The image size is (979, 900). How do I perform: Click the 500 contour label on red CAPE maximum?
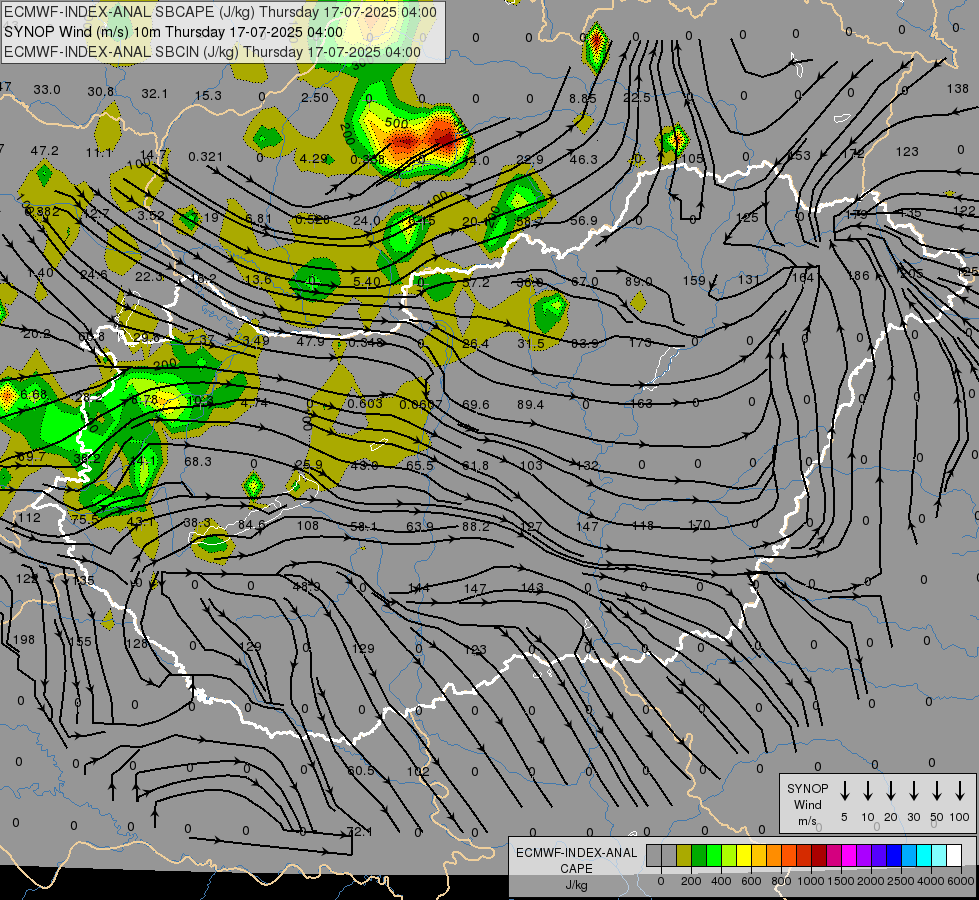tap(396, 122)
